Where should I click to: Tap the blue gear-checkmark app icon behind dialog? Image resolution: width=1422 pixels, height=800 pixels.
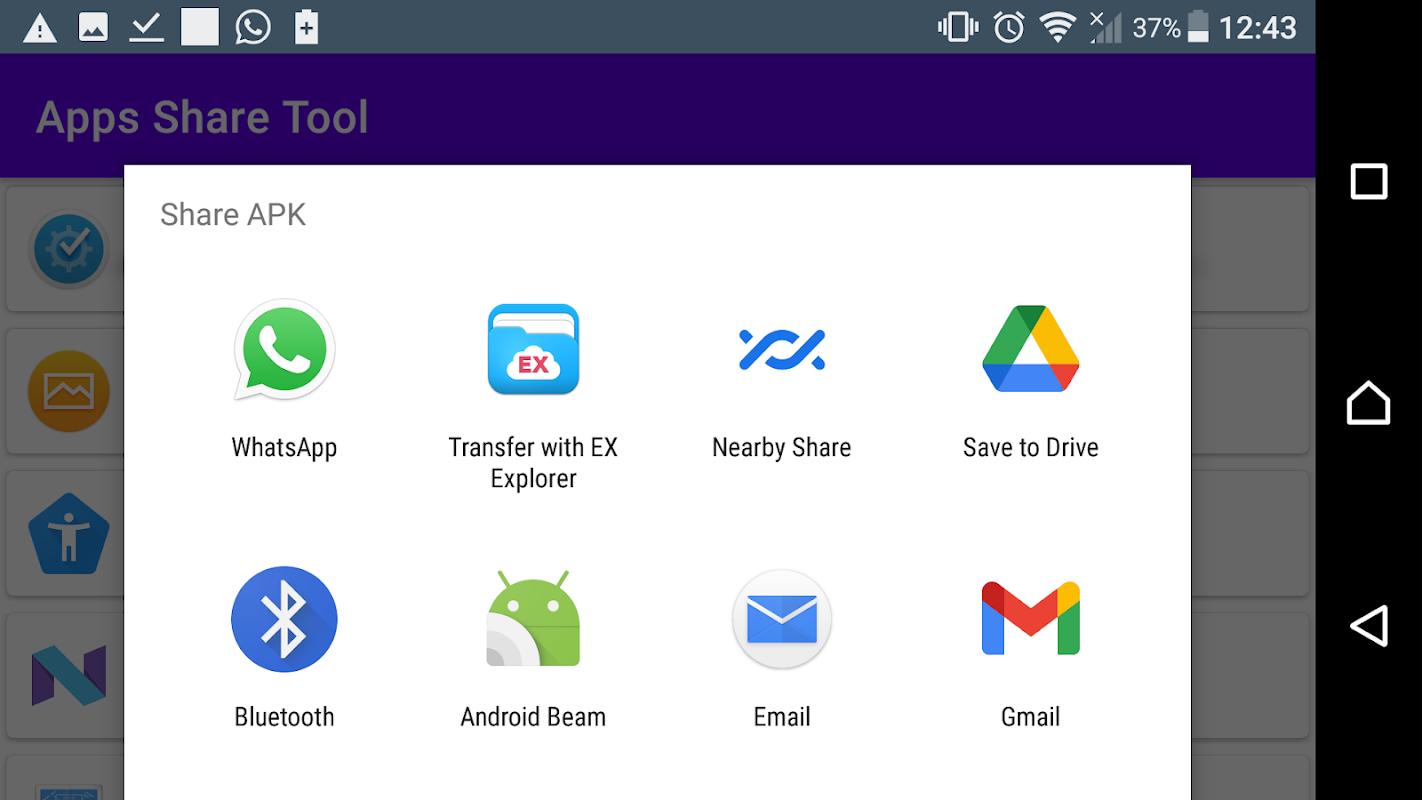coord(69,249)
